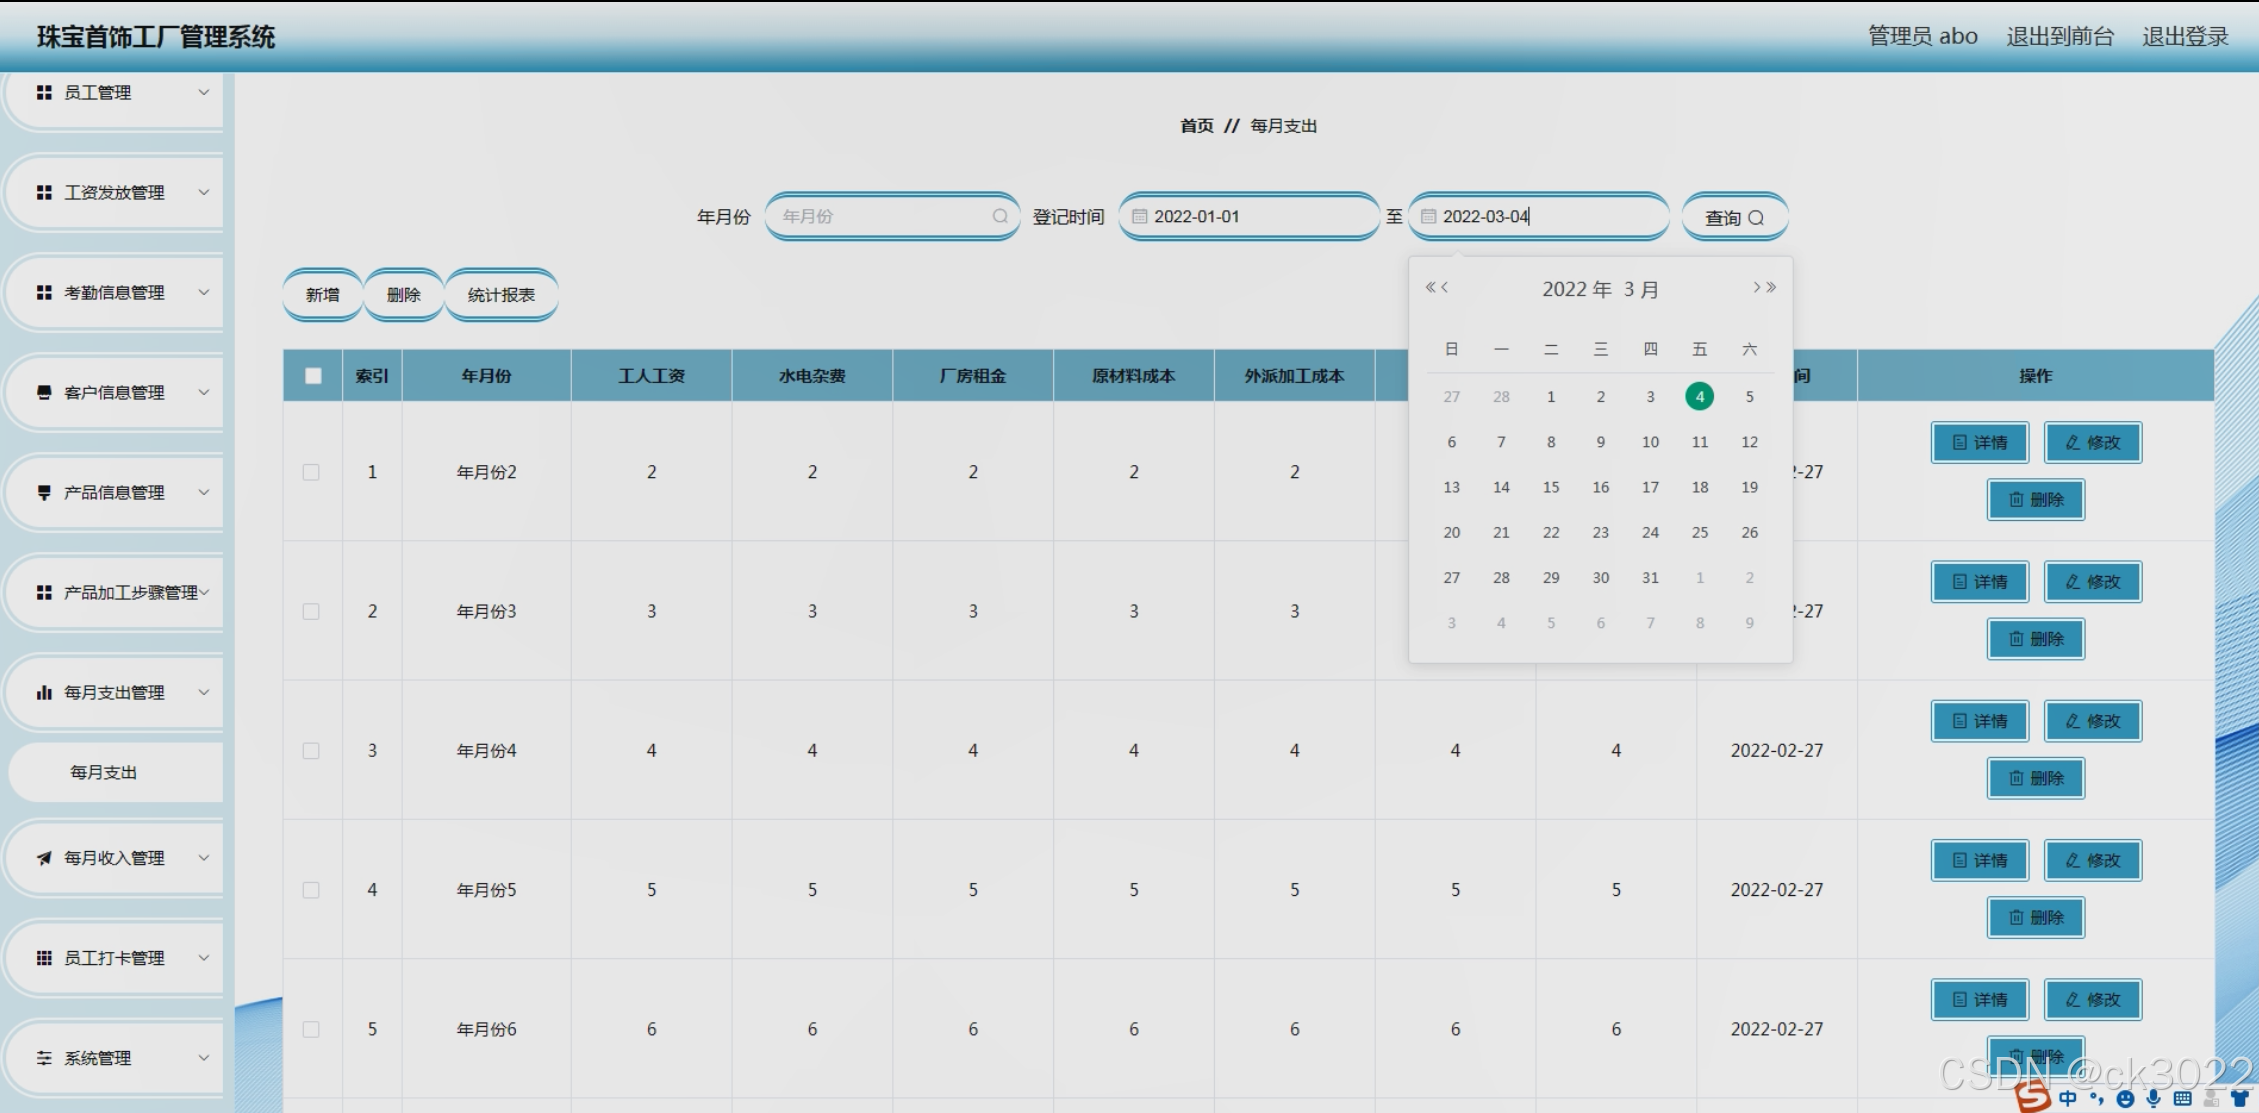Check the checkbox for row 年月份2
The width and height of the screenshot is (2259, 1113).
(311, 472)
